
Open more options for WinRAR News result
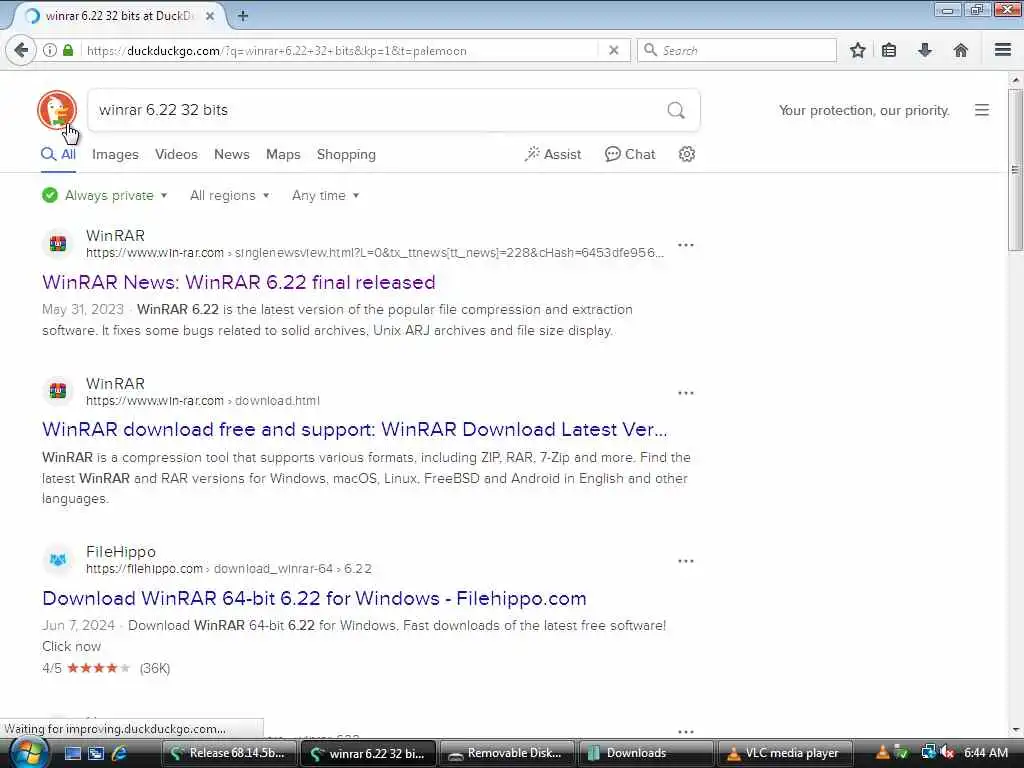pyautogui.click(x=686, y=245)
